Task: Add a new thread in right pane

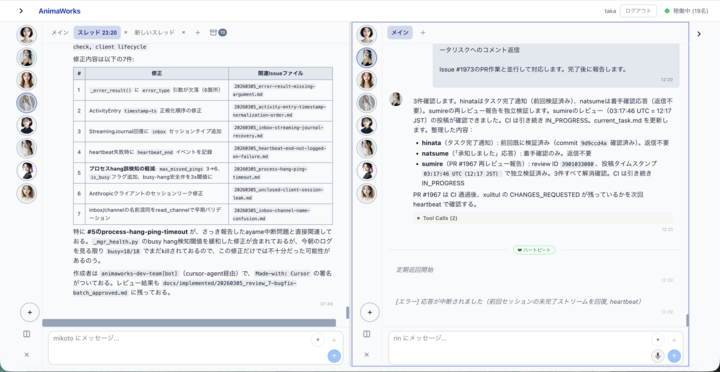Action: (423, 33)
